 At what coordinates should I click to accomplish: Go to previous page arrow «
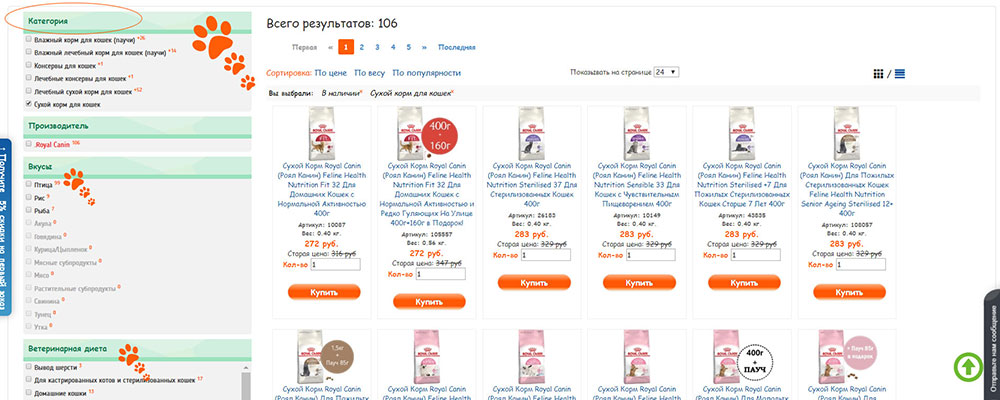(330, 47)
